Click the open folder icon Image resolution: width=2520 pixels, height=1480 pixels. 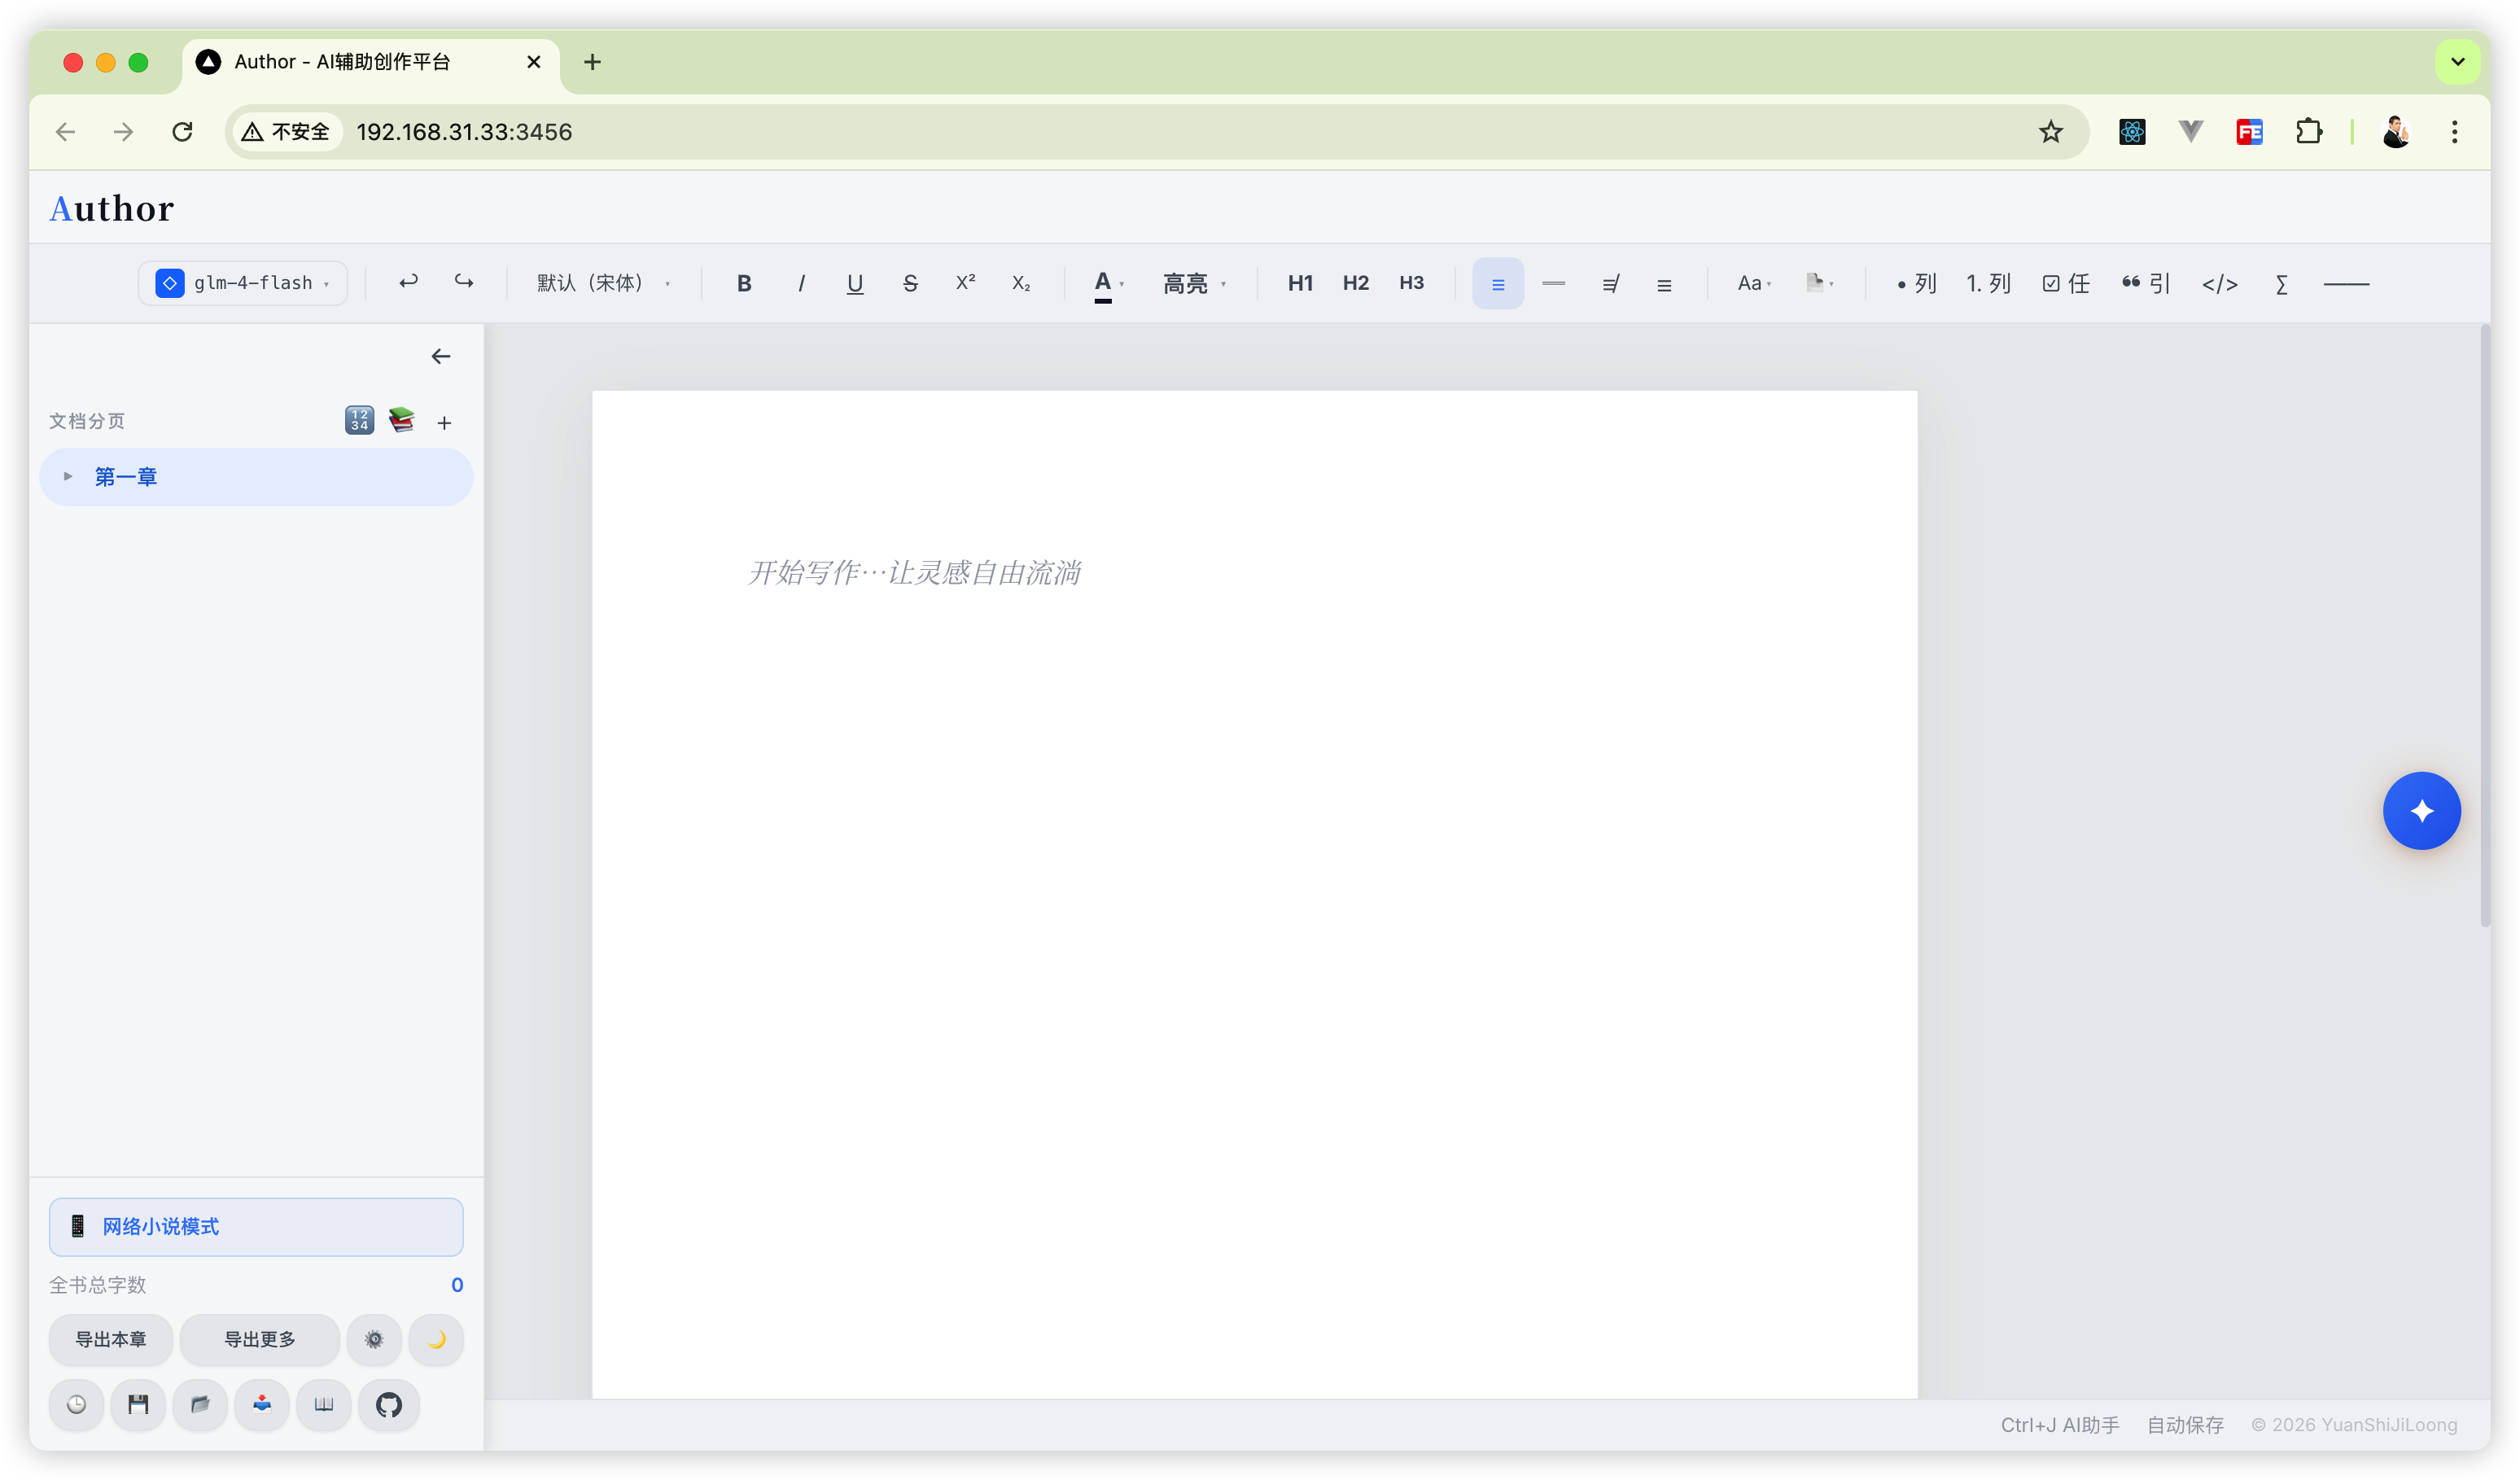pyautogui.click(x=200, y=1404)
